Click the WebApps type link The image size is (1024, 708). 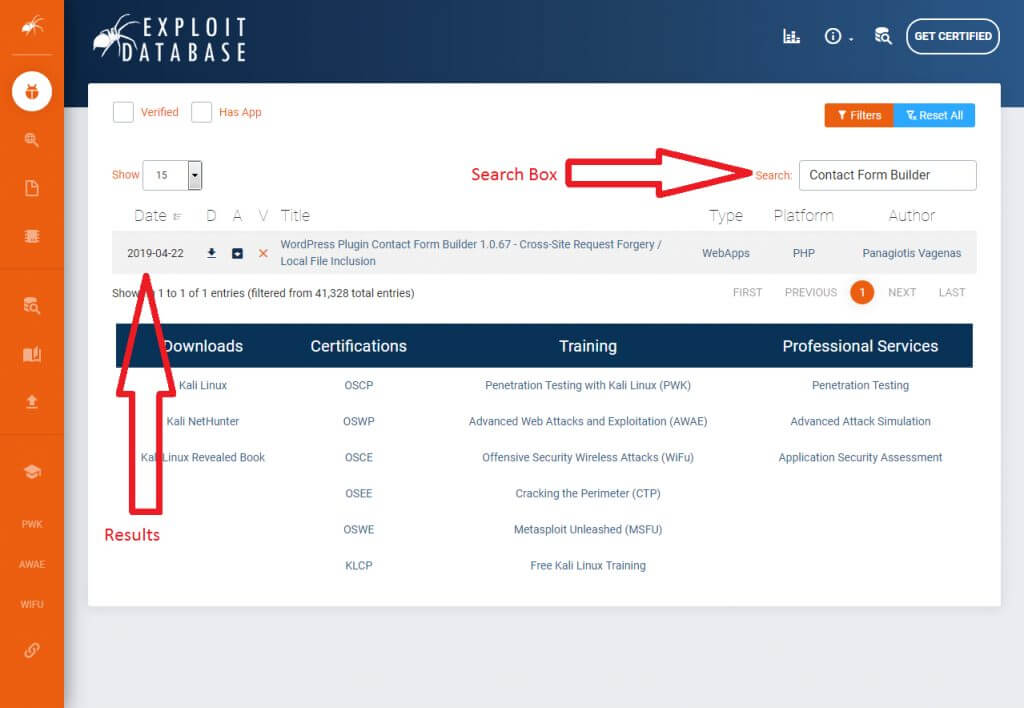click(726, 253)
